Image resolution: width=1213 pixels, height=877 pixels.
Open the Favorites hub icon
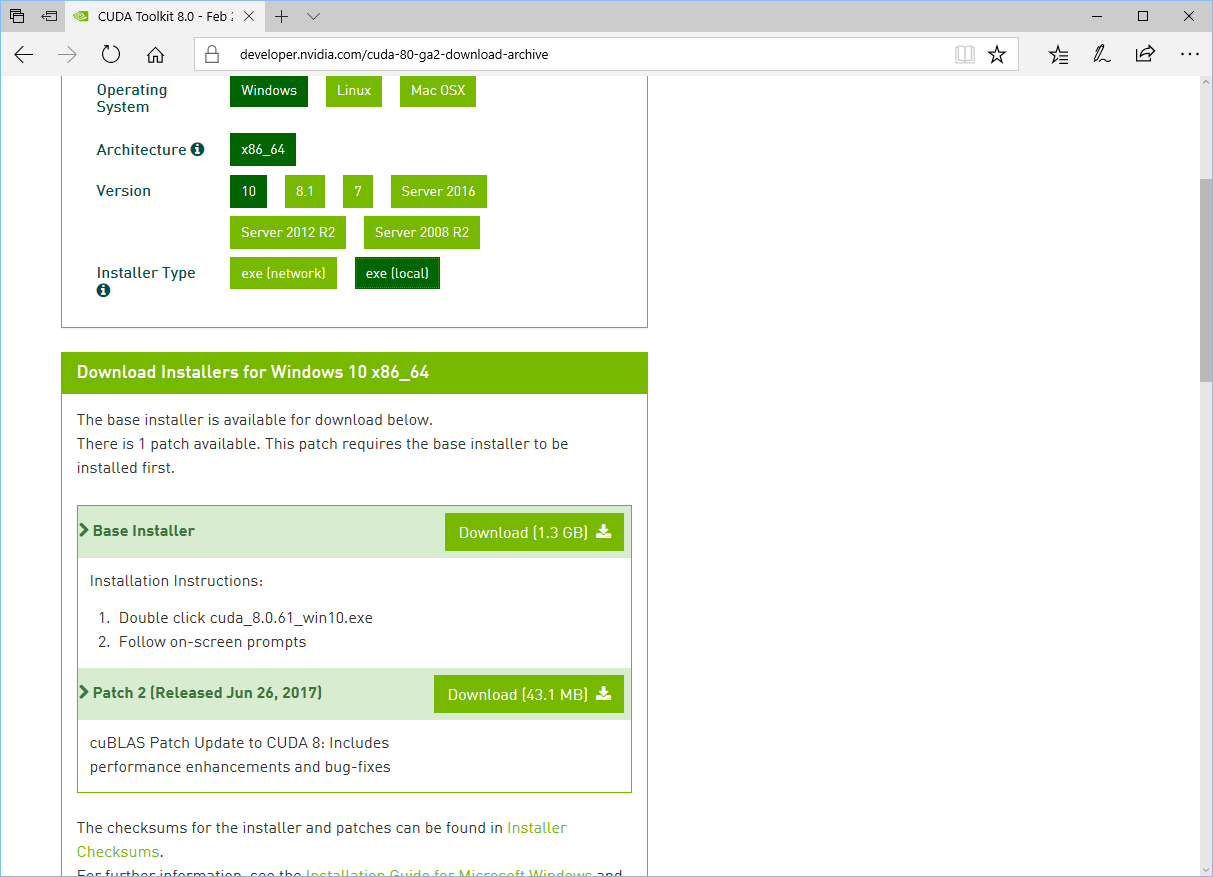point(1059,54)
